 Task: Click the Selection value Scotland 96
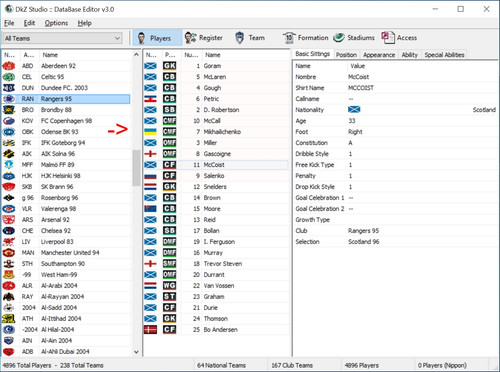[x=363, y=242]
